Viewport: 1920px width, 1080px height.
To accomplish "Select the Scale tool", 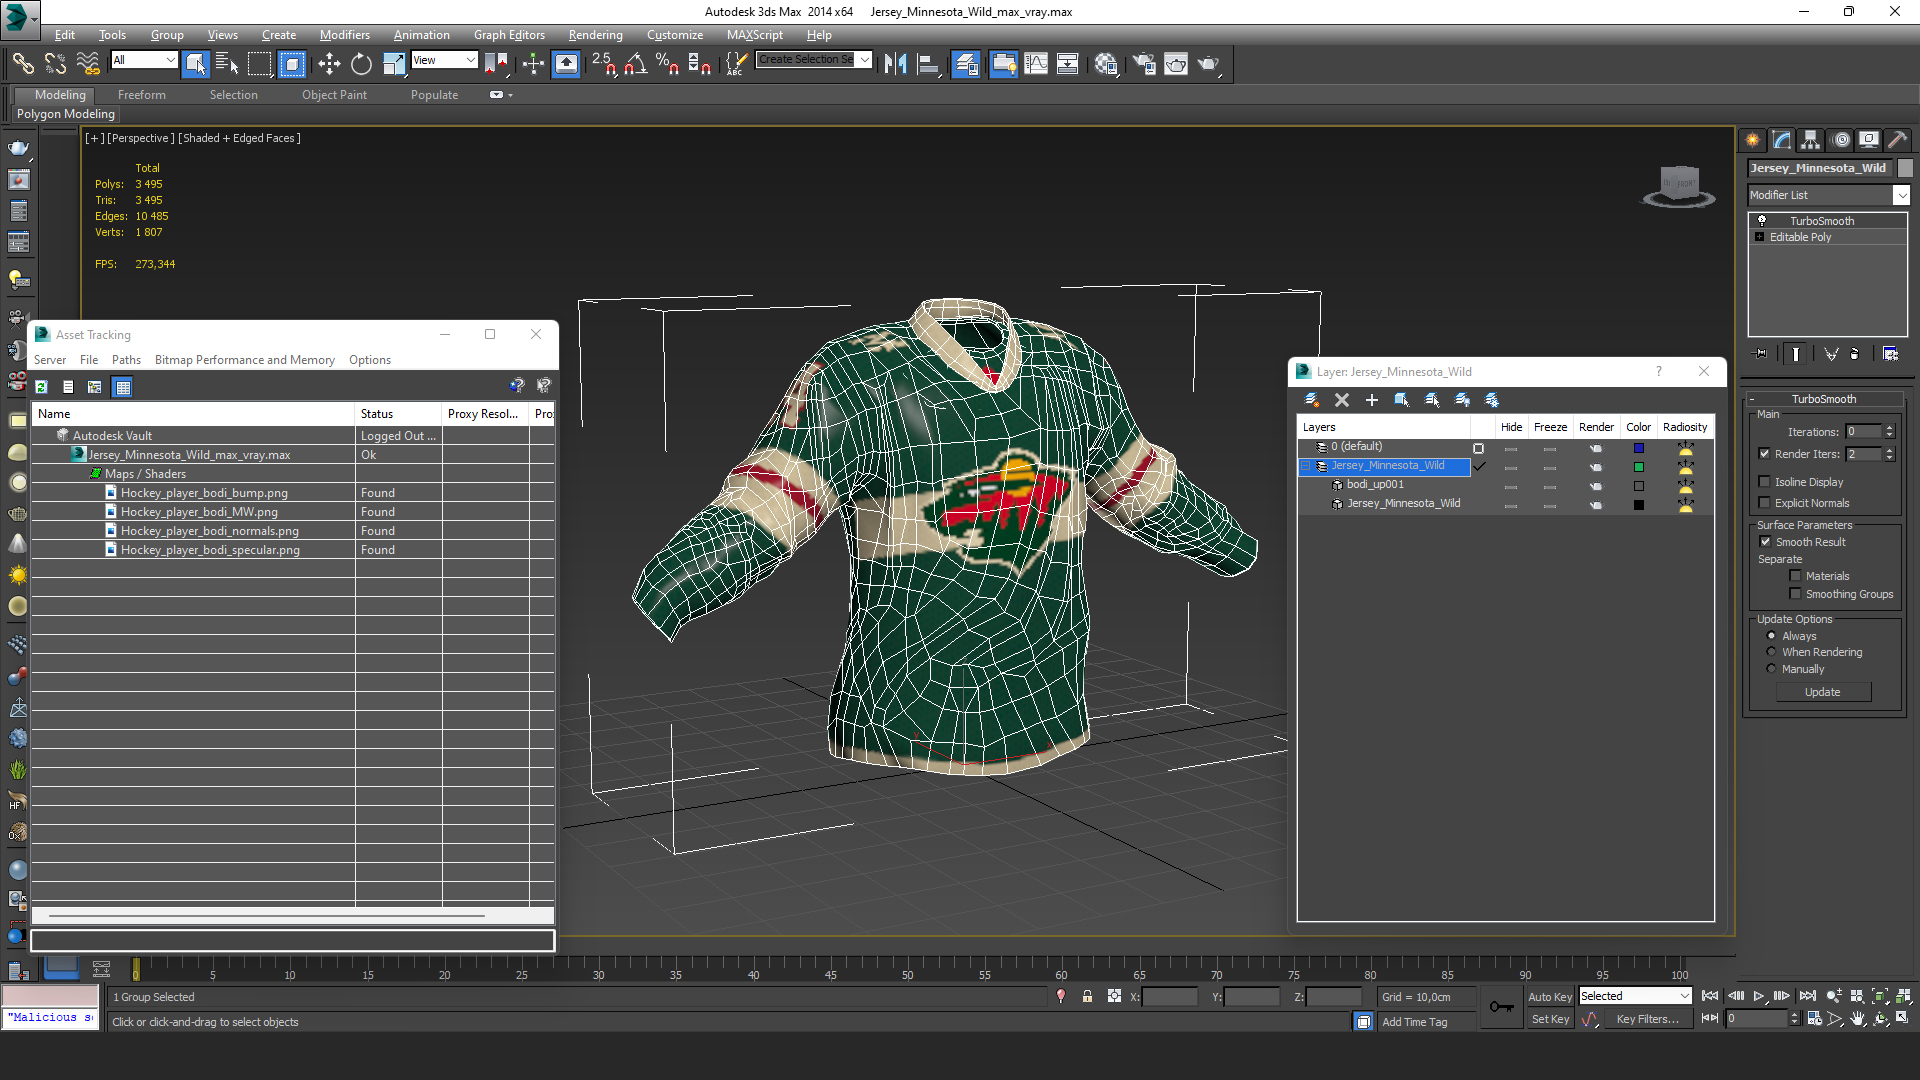I will 394,64.
